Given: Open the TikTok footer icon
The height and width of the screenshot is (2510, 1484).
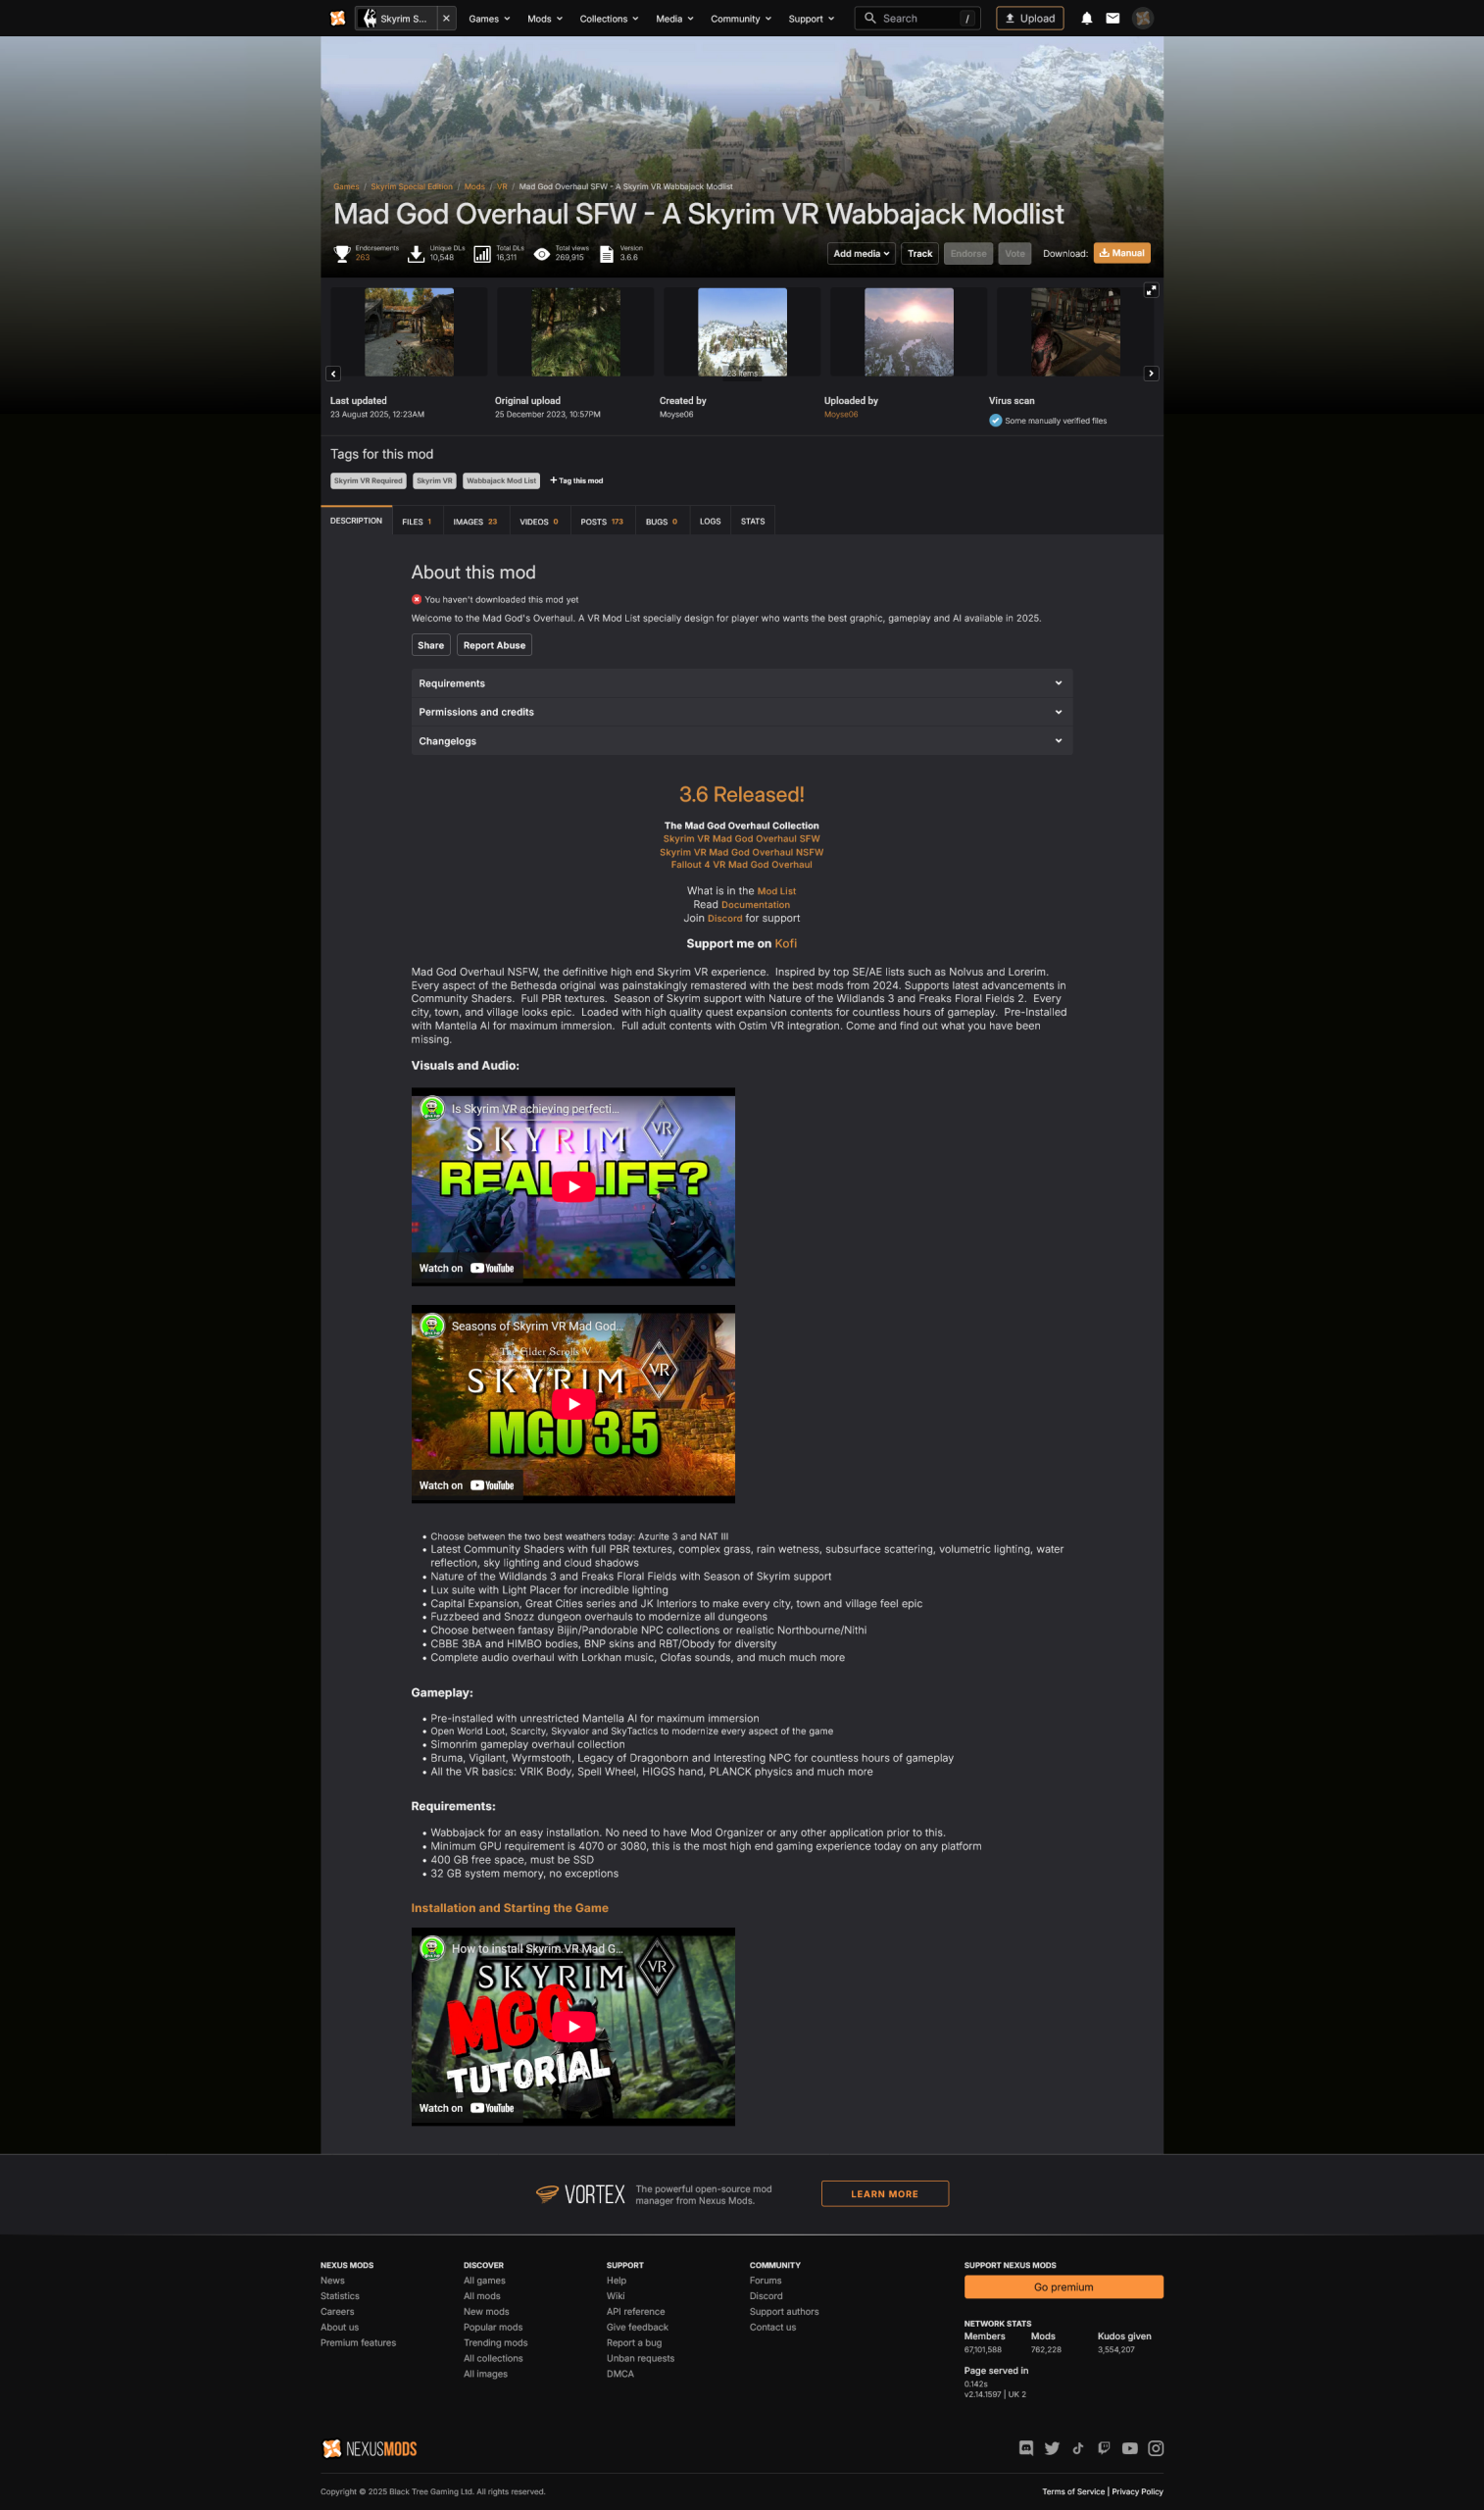Looking at the screenshot, I should pyautogui.click(x=1078, y=2448).
